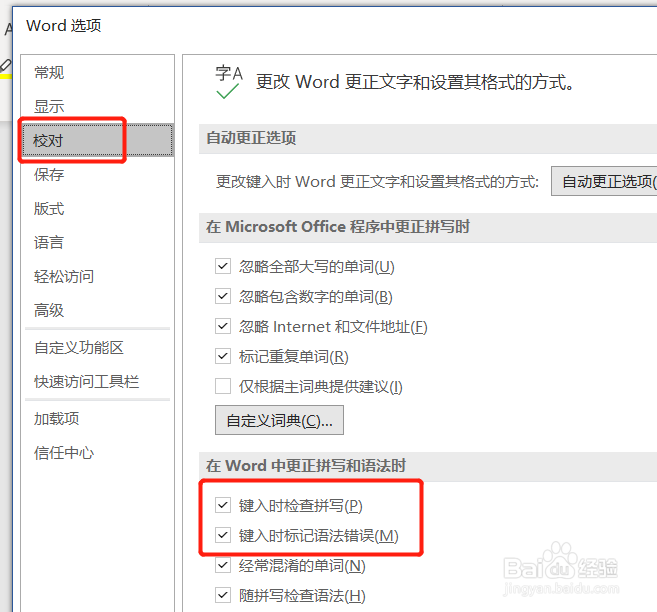This screenshot has height=612, width=657.
Task: Click the 自动更正选项 section header
Action: tap(251, 138)
